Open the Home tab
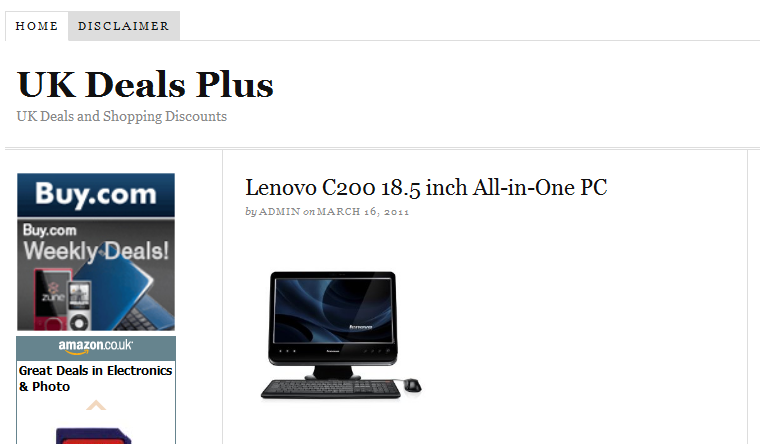Image resolution: width=760 pixels, height=444 pixels. point(37,26)
